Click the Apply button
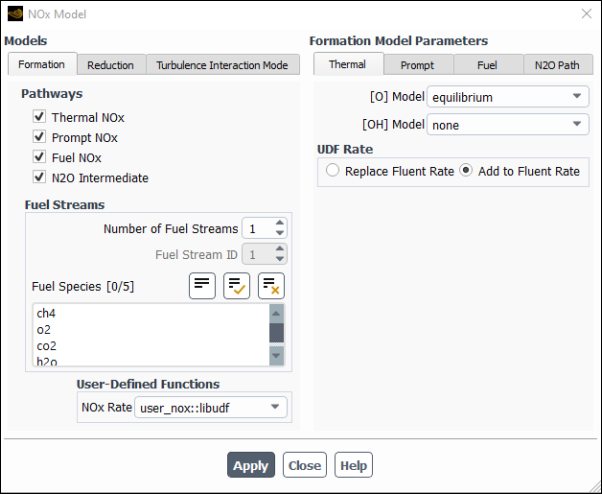 pyautogui.click(x=251, y=465)
